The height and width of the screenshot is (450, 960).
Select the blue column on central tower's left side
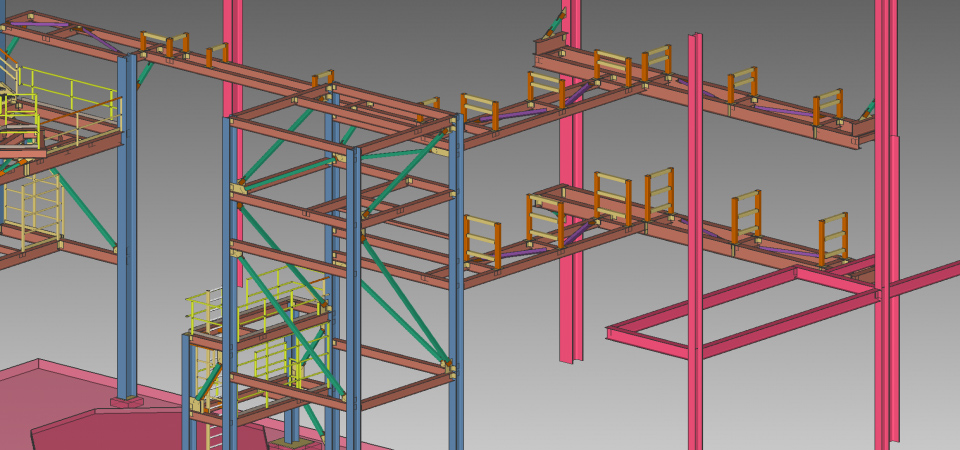[x=231, y=300]
